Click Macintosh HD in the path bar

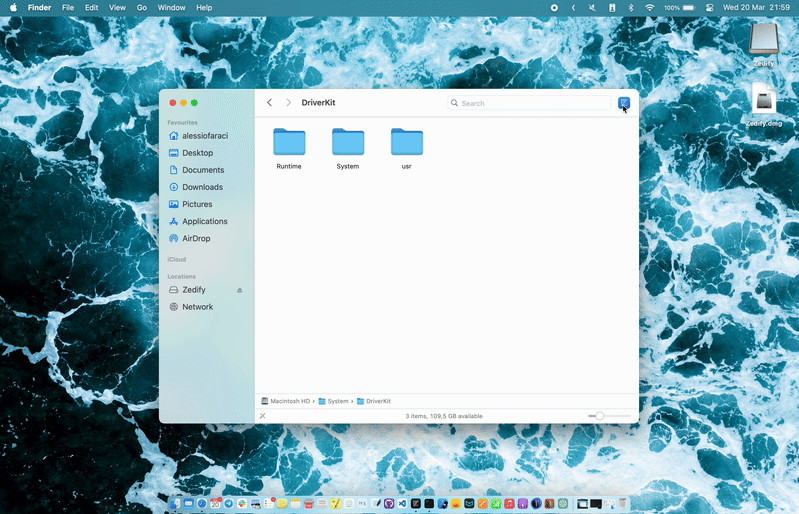point(285,401)
